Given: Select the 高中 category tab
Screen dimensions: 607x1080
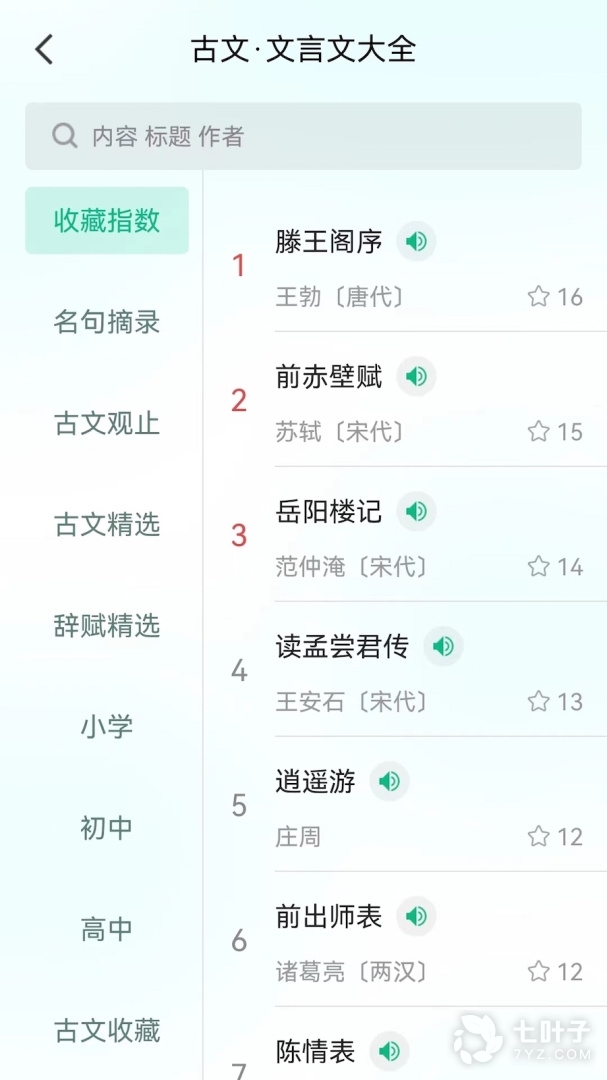Looking at the screenshot, I should coord(107,929).
